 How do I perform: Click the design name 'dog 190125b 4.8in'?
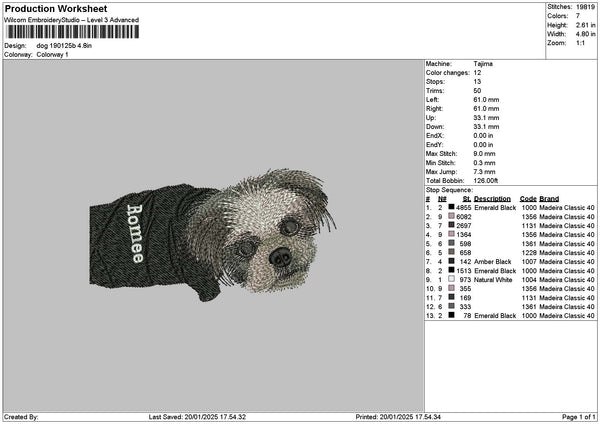pos(64,46)
